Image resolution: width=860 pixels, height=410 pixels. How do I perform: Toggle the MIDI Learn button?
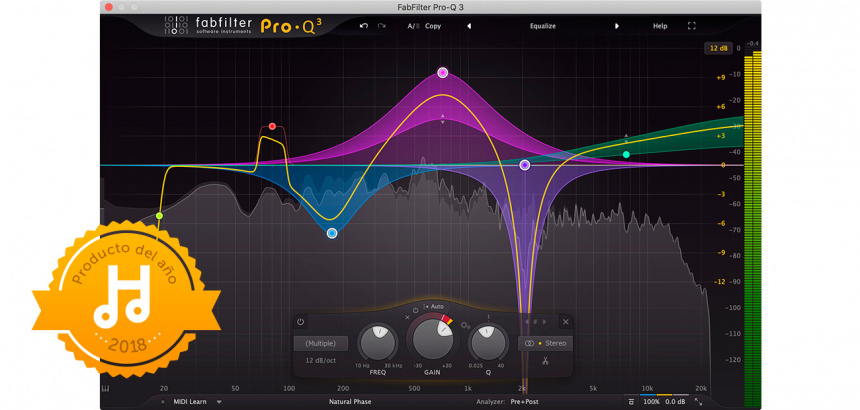pyautogui.click(x=190, y=402)
